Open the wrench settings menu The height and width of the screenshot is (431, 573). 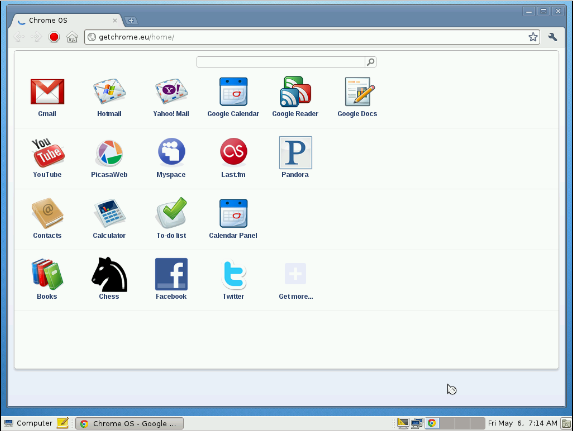(x=553, y=37)
